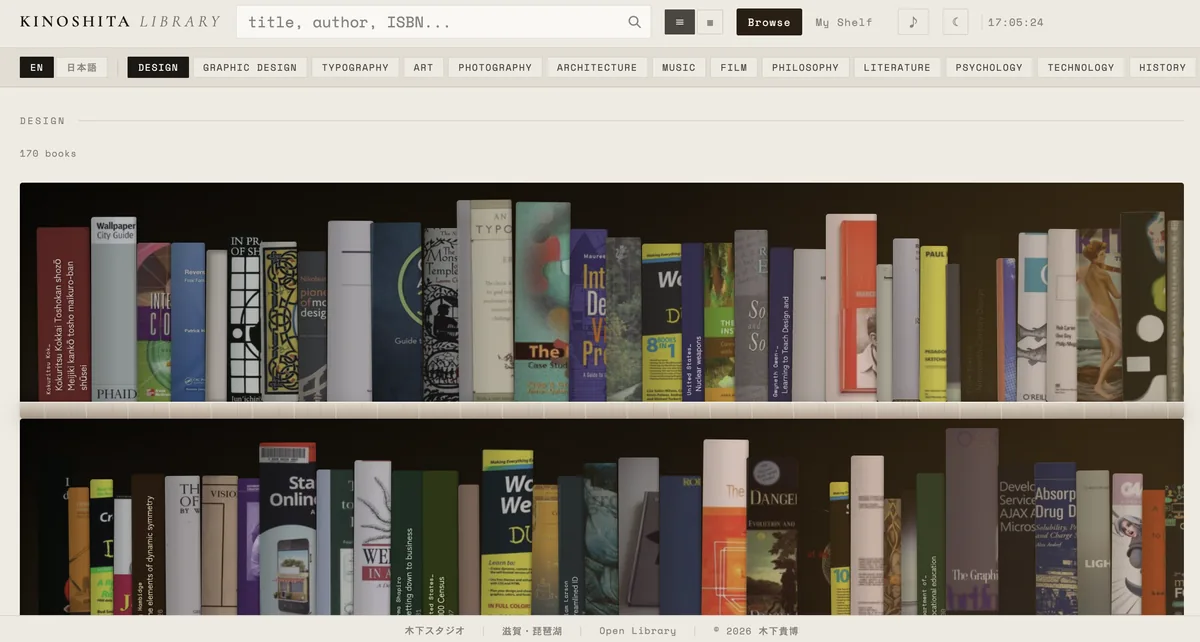Viewport: 1200px width, 642px height.
Task: Switch to list view icon
Action: [680, 22]
